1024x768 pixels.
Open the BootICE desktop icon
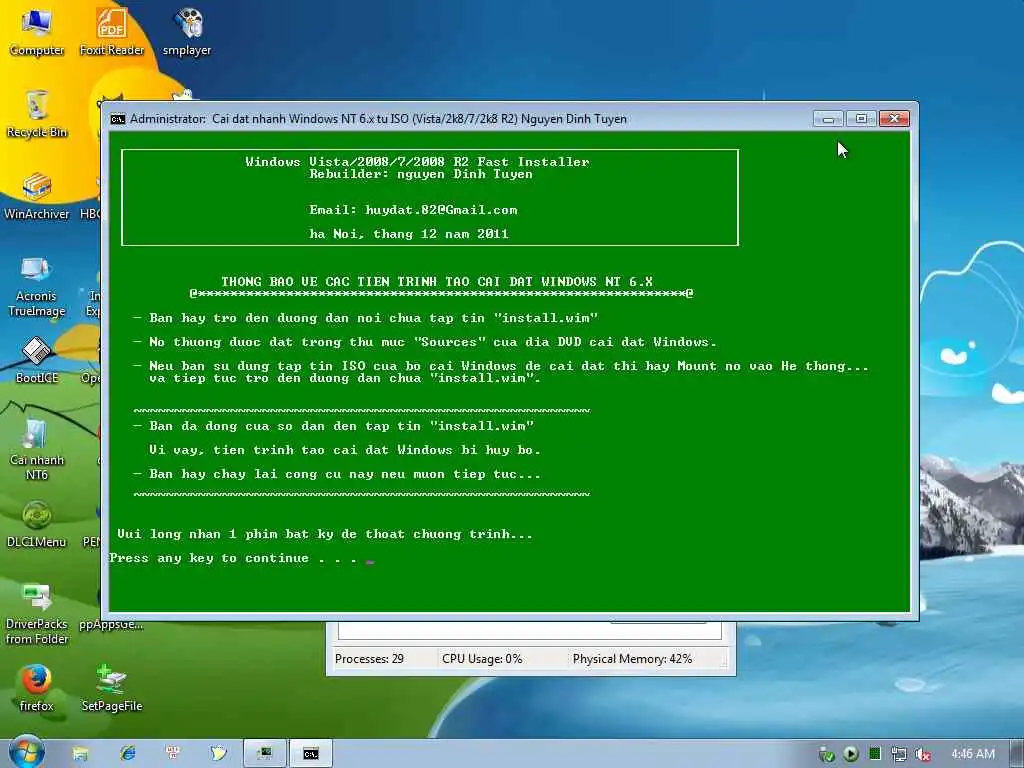[37, 360]
